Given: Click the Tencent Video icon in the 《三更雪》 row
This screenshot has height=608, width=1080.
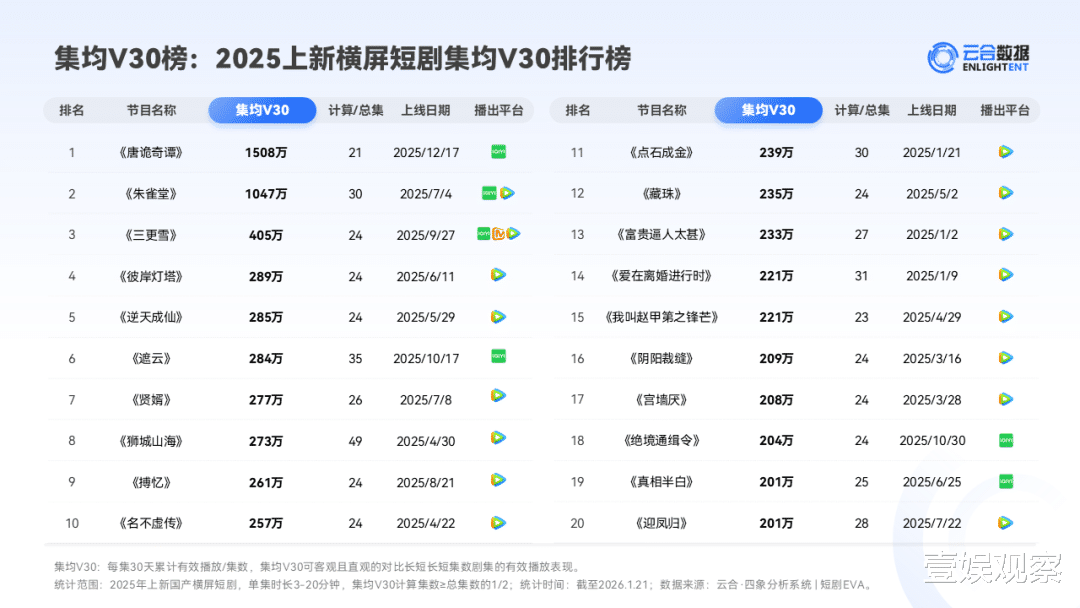Looking at the screenshot, I should coord(513,234).
